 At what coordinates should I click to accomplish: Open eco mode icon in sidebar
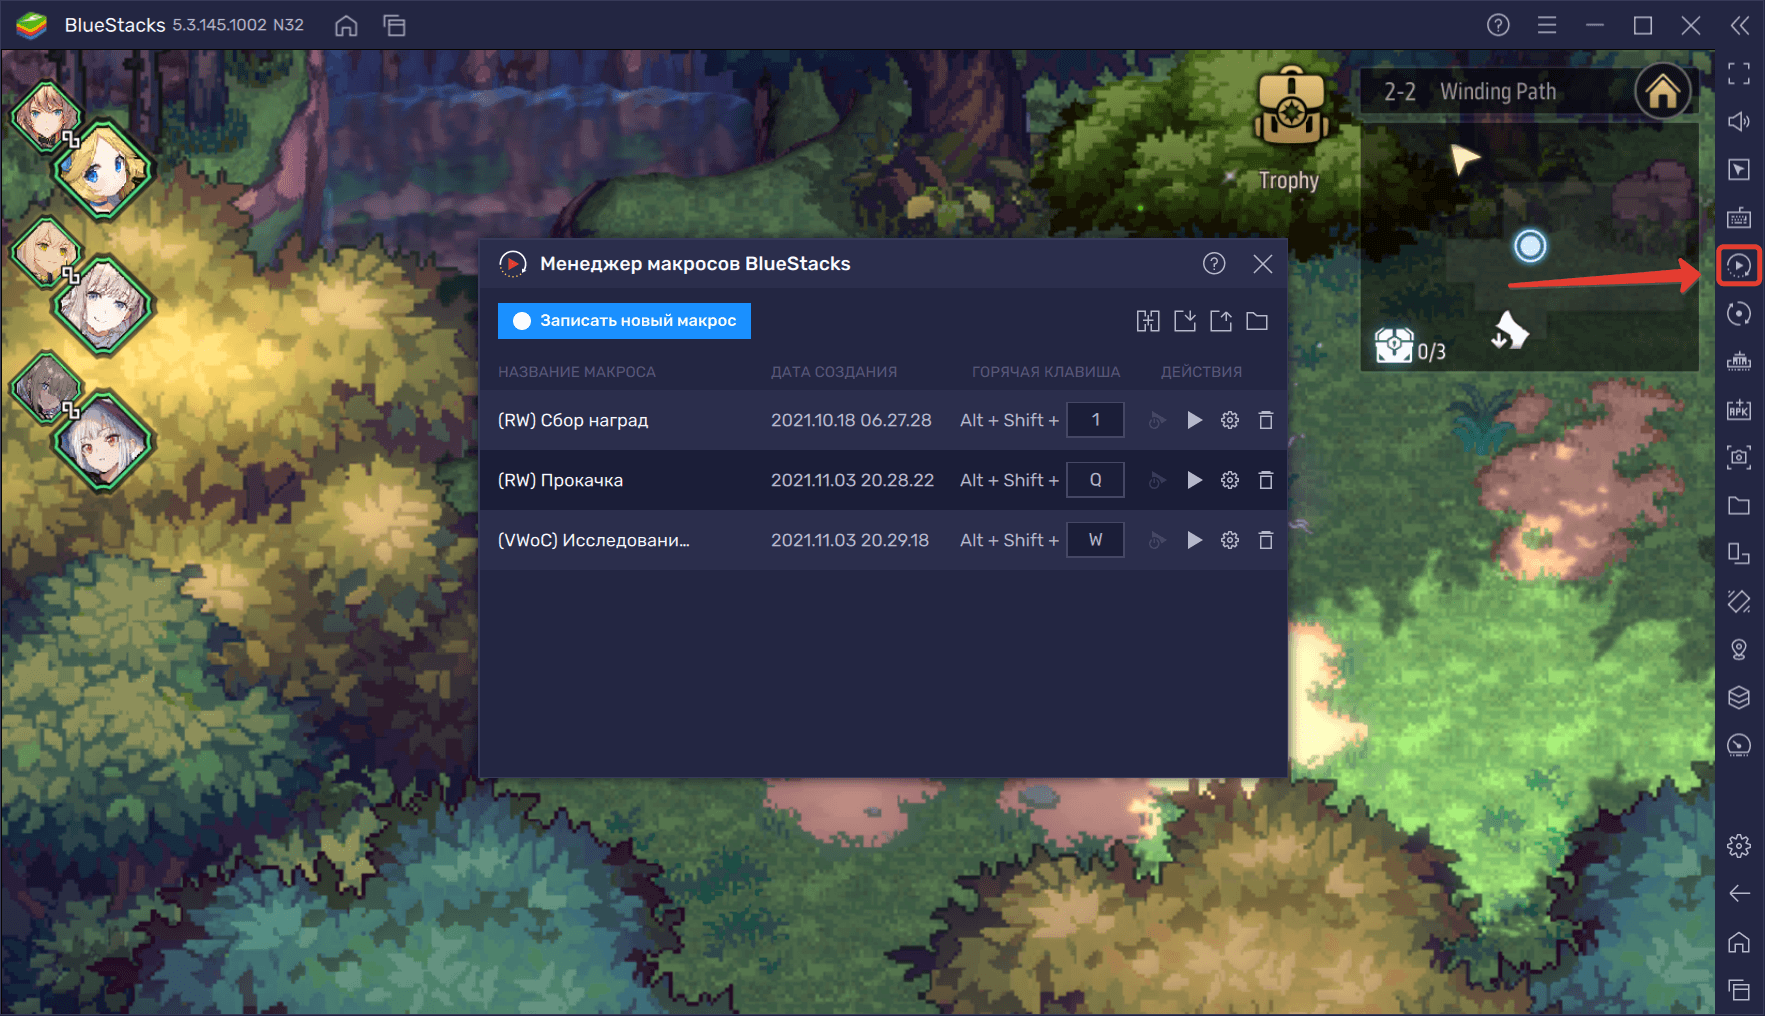point(1739,745)
